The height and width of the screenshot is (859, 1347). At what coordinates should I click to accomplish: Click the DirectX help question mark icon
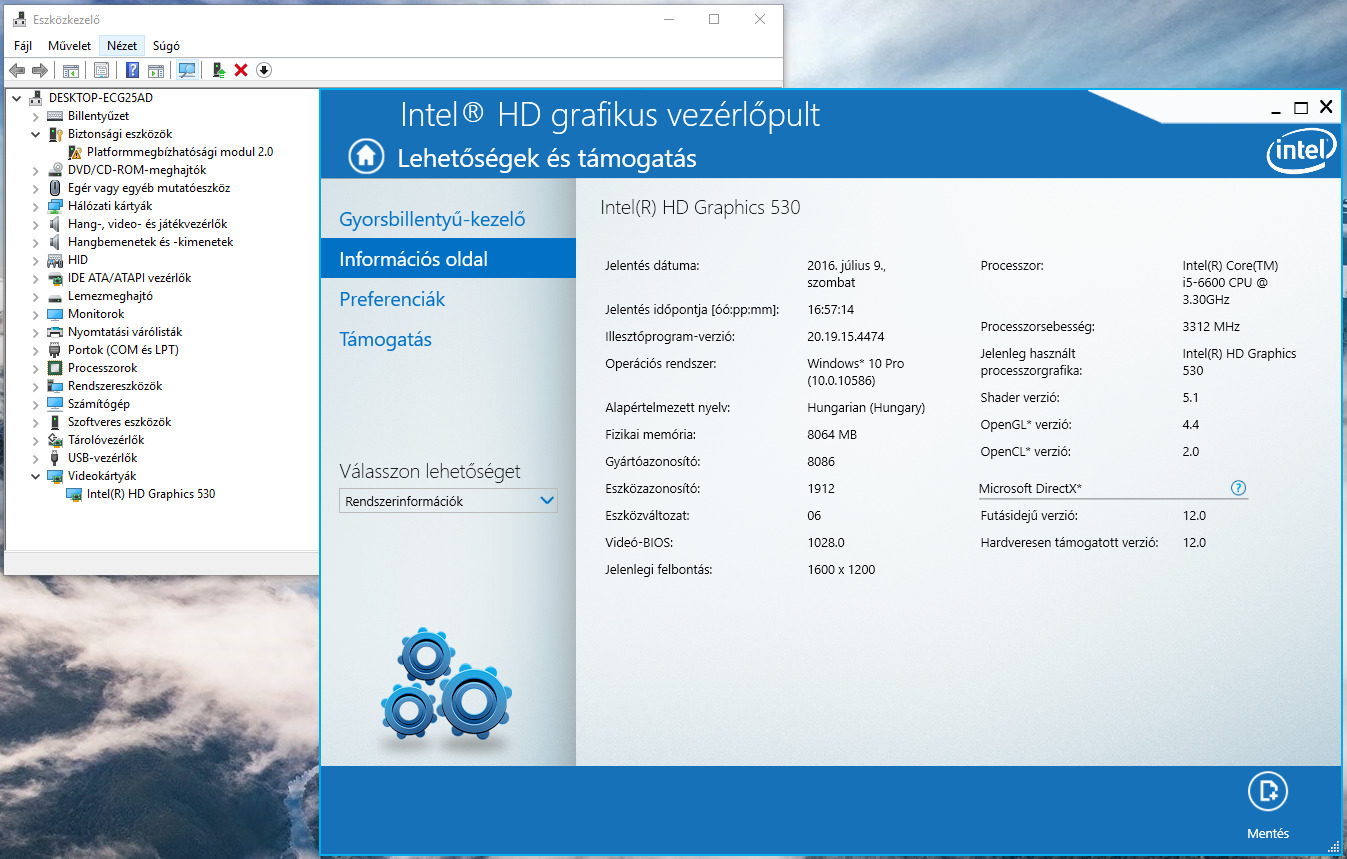(x=1239, y=488)
